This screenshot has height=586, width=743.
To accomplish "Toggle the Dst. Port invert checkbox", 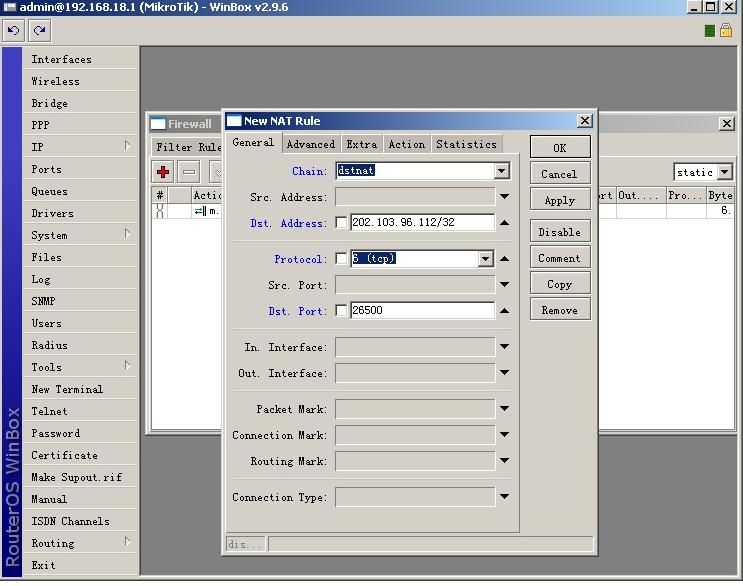I will [x=341, y=311].
